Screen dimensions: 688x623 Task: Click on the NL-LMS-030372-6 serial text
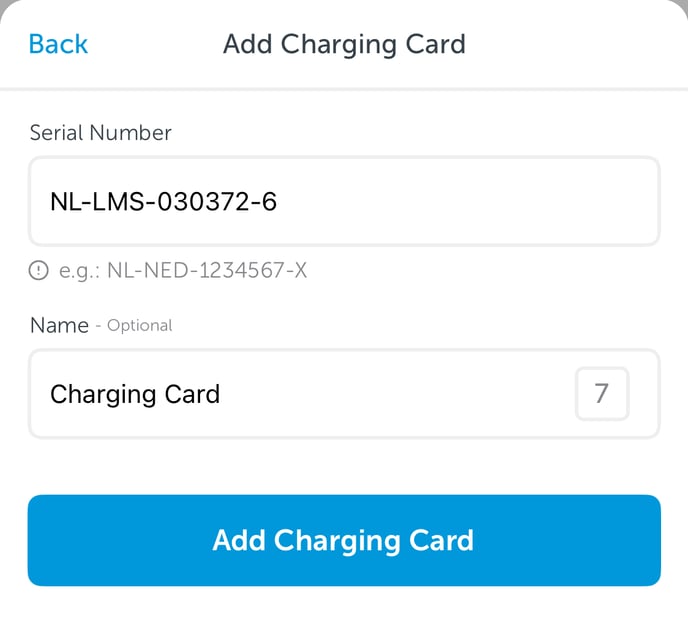[163, 202]
